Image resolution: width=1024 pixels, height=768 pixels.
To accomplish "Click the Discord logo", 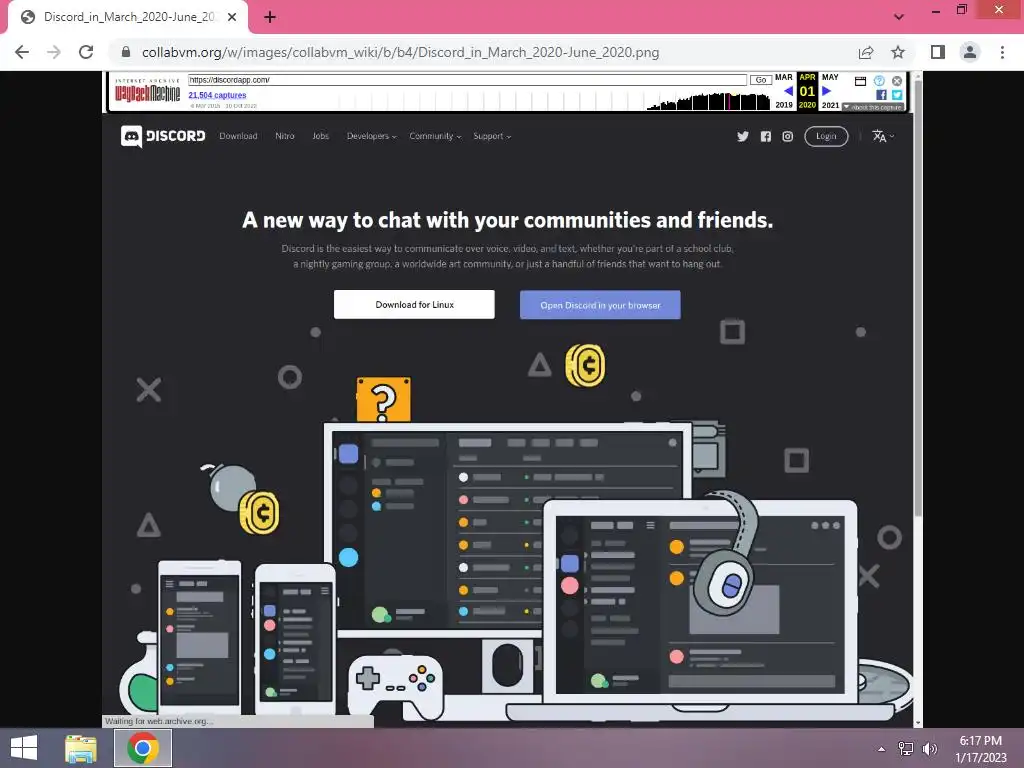I will pyautogui.click(x=163, y=136).
